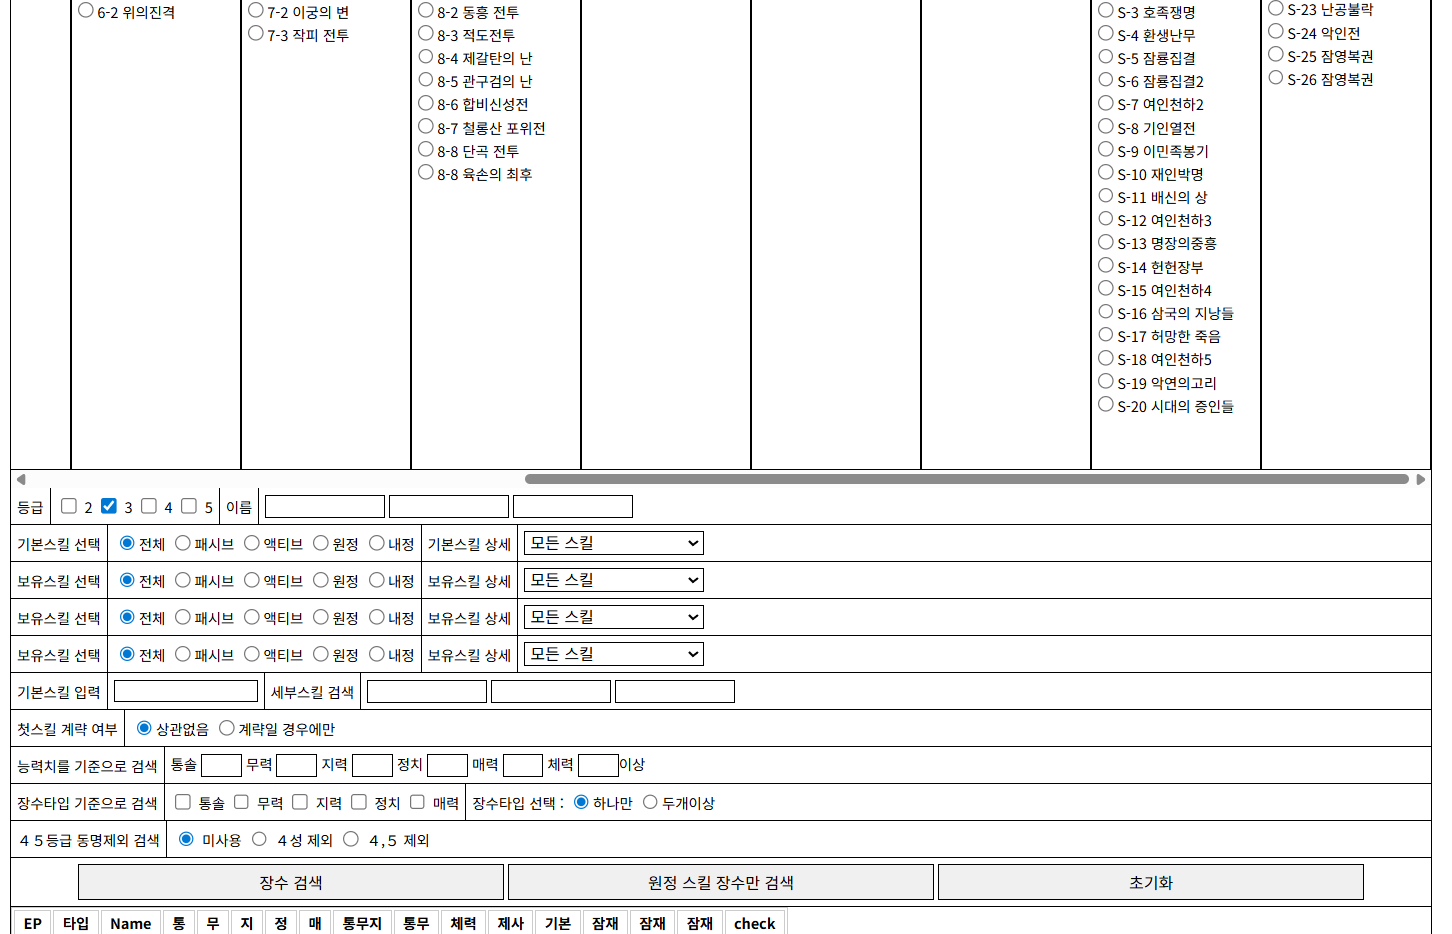The width and height of the screenshot is (1452, 934).
Task: Enable the grade 5 checkbox
Action: 189,506
